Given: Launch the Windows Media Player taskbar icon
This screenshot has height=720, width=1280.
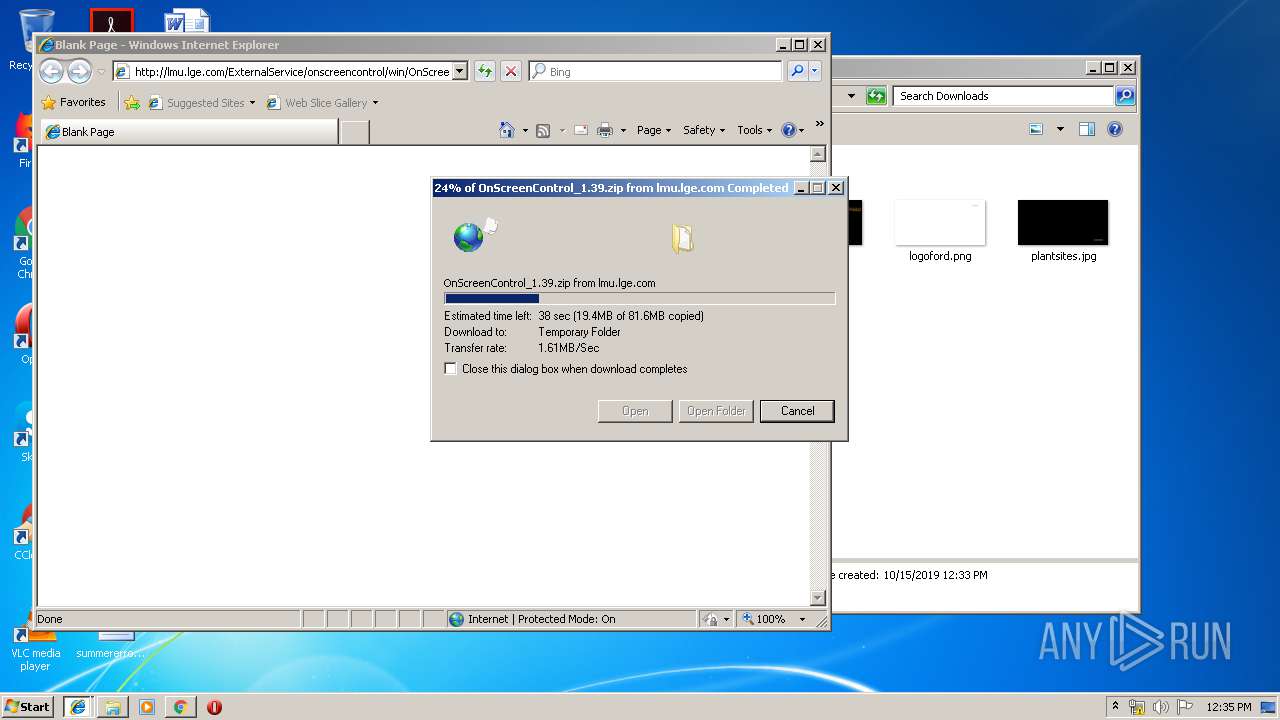Looking at the screenshot, I should [147, 706].
